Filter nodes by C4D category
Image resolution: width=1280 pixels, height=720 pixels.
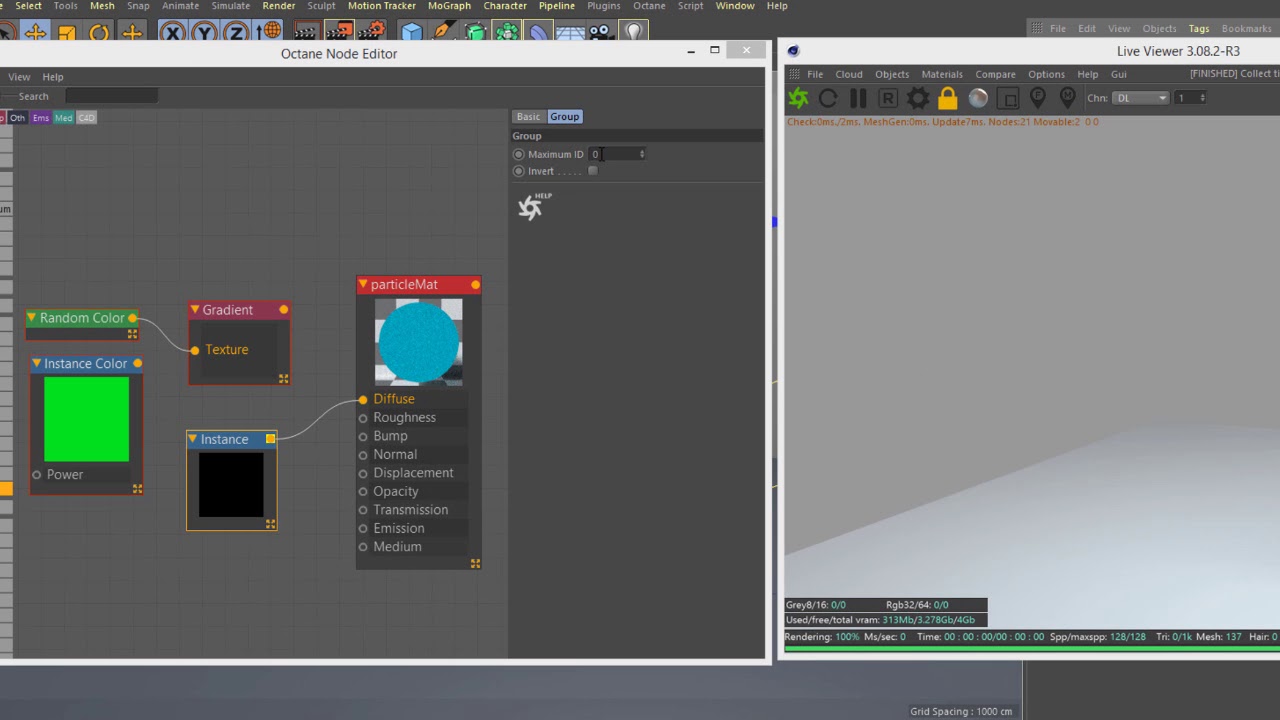tap(86, 118)
